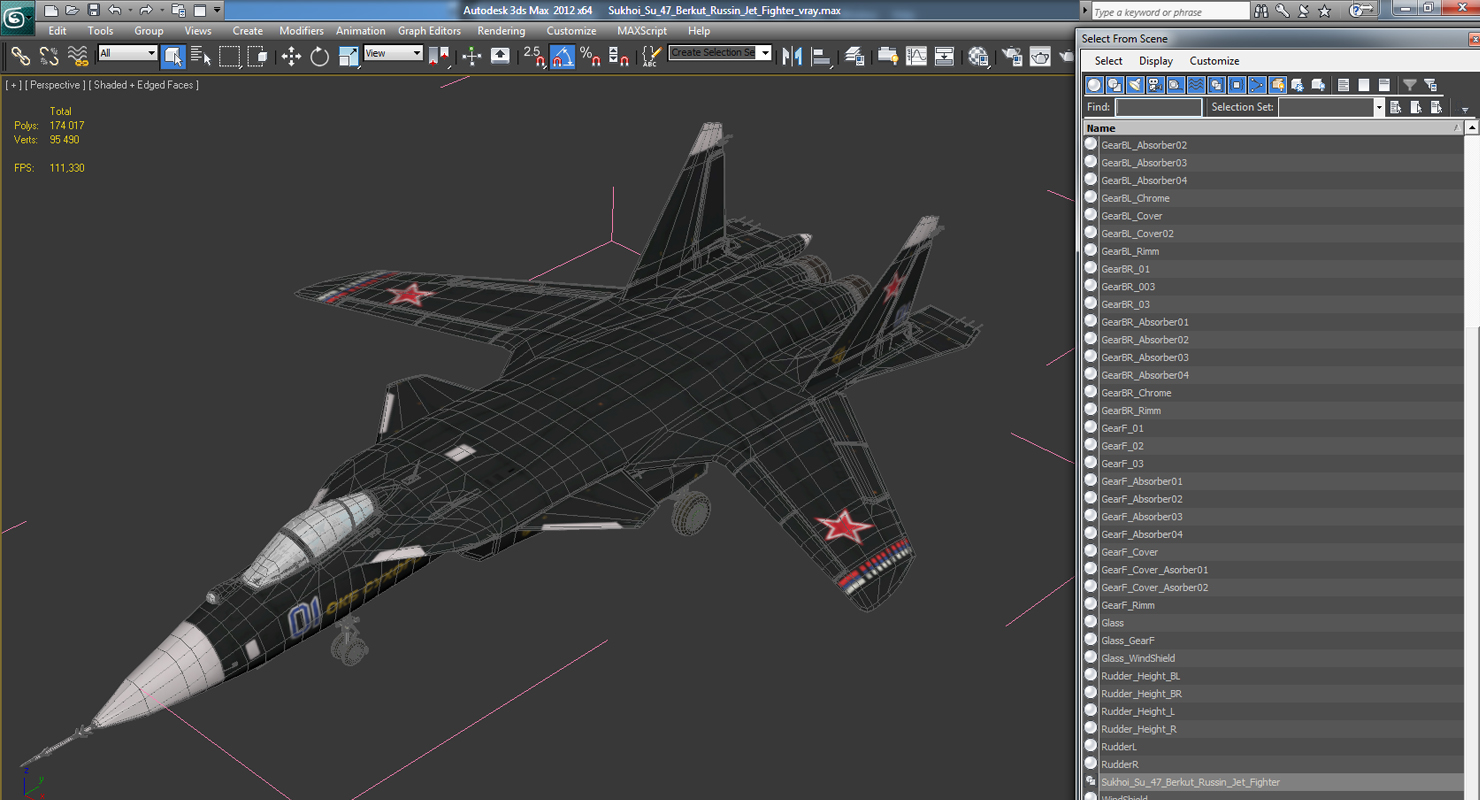This screenshot has width=1480, height=800.
Task: Toggle Display Bone Objects filter
Action: tap(1257, 85)
